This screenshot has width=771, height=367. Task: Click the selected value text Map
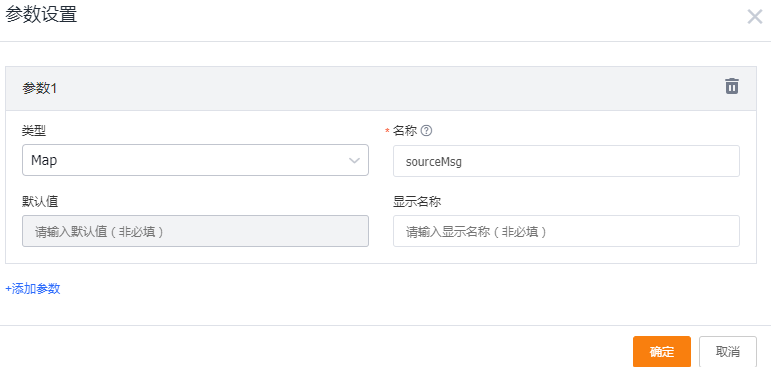click(44, 160)
